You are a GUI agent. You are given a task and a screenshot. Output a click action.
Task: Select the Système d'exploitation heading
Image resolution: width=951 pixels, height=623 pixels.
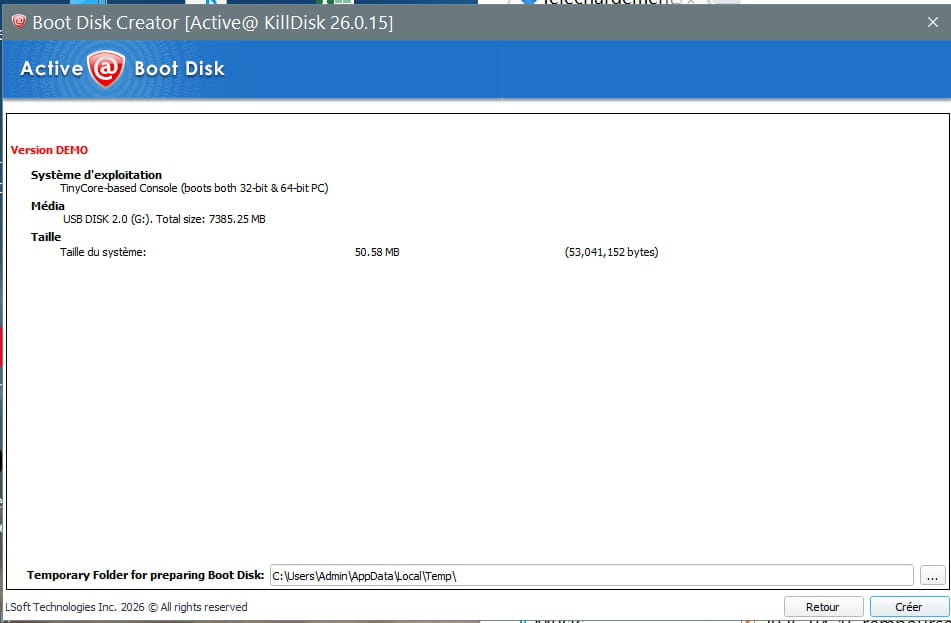point(96,175)
